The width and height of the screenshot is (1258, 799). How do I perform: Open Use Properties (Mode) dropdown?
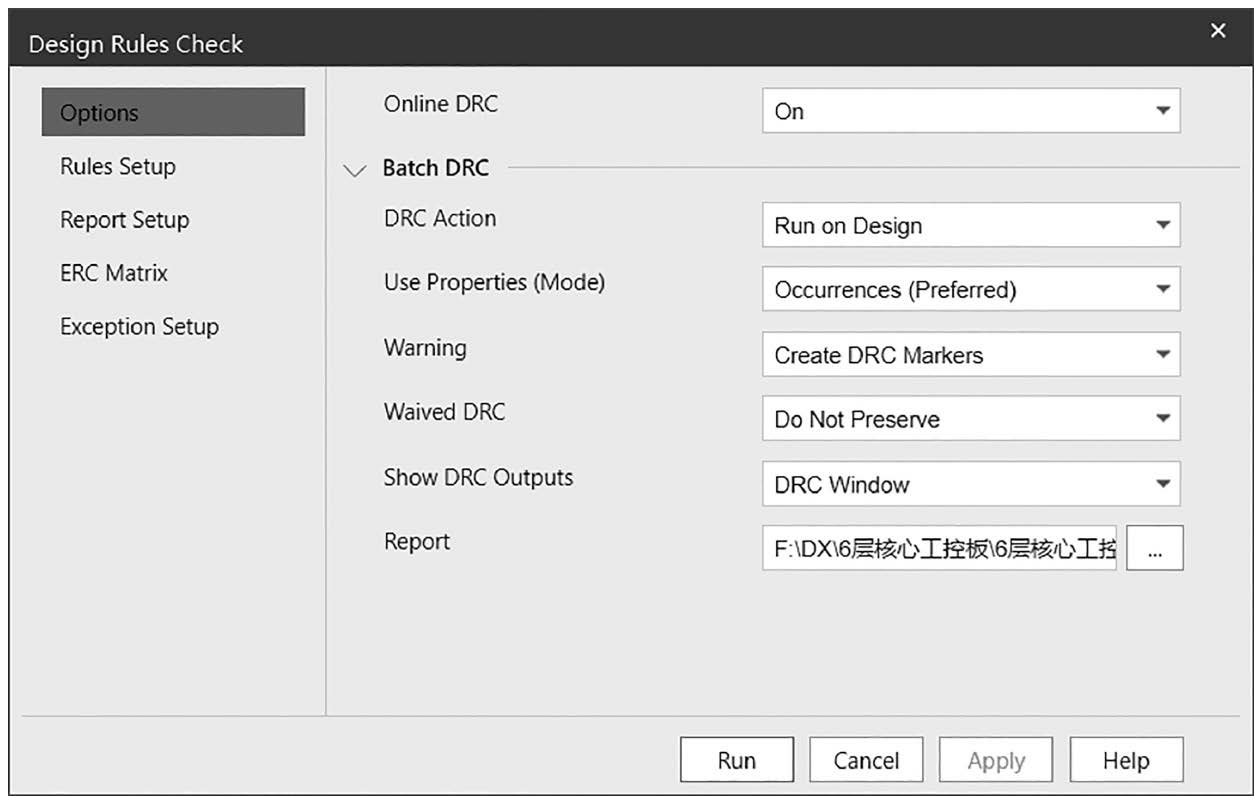pyautogui.click(x=971, y=290)
